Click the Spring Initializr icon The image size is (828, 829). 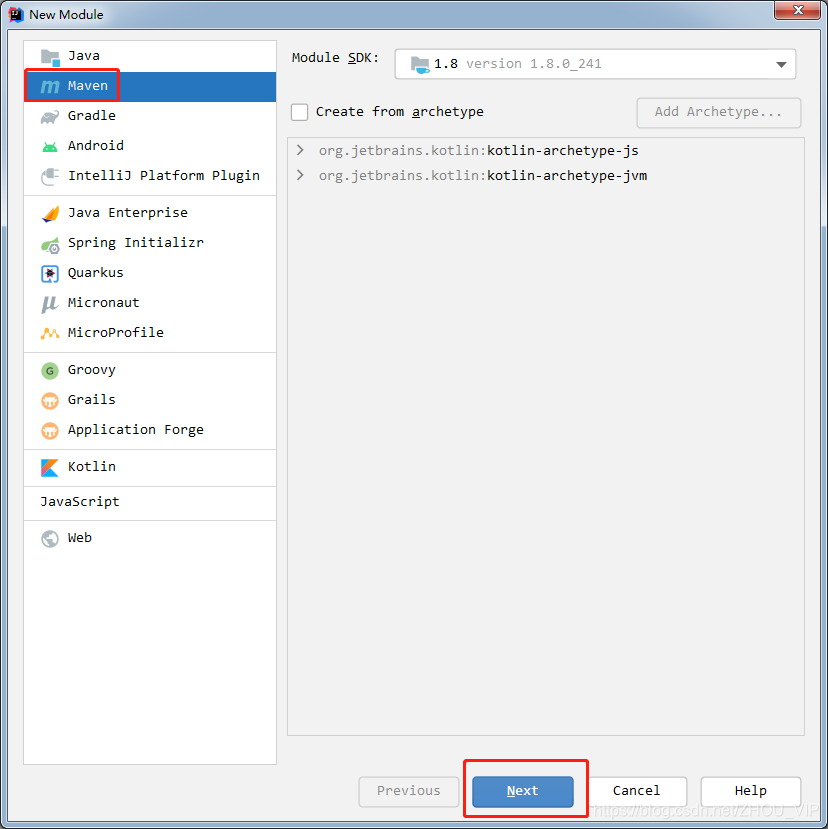click(50, 244)
